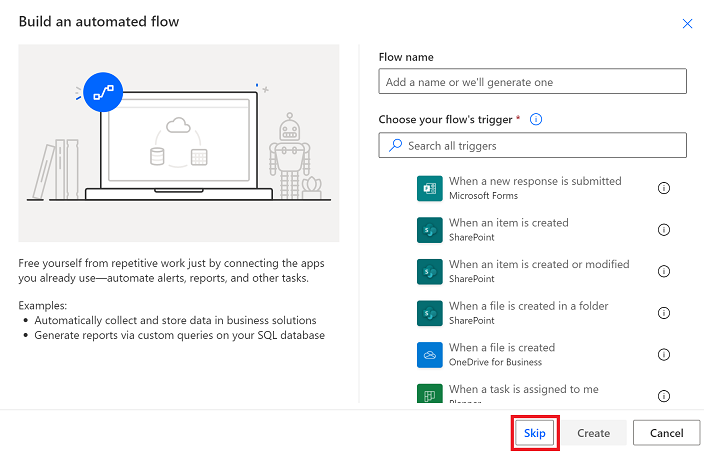
Task: Show info for file created in folder
Action: coord(664,313)
